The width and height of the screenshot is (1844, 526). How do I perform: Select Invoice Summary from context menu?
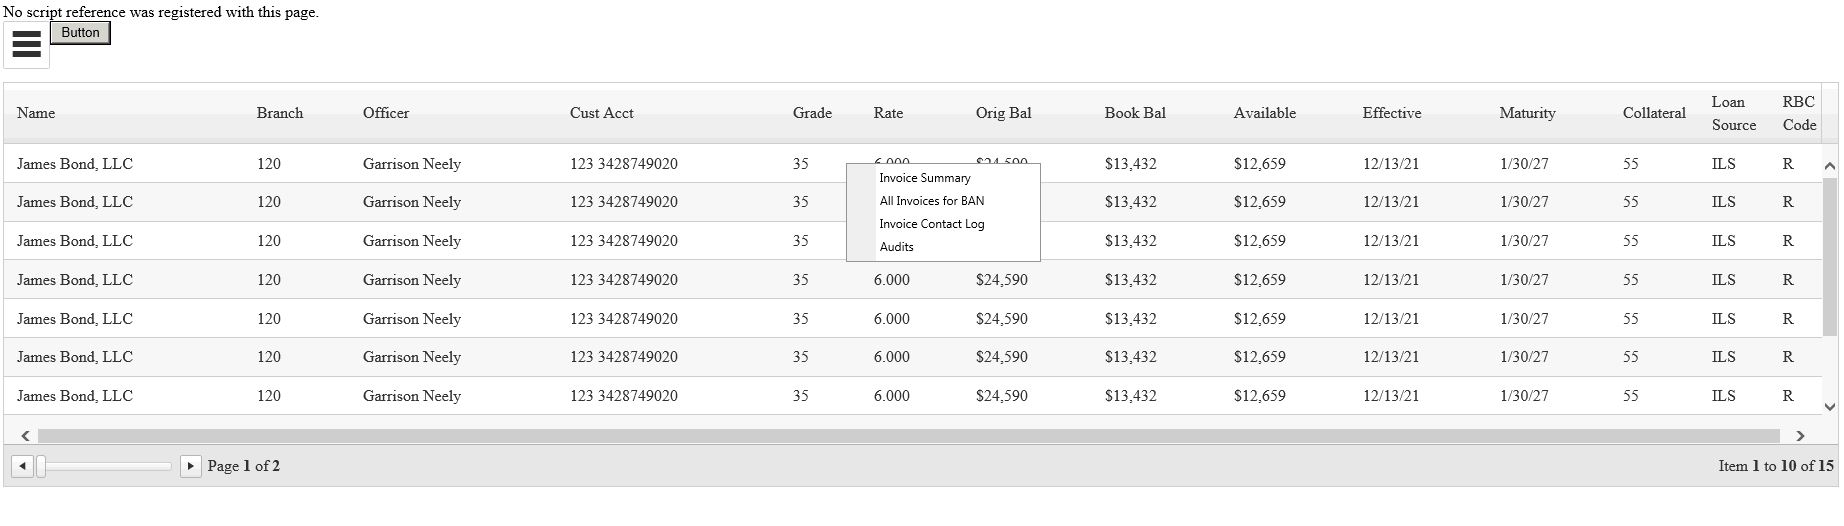925,178
